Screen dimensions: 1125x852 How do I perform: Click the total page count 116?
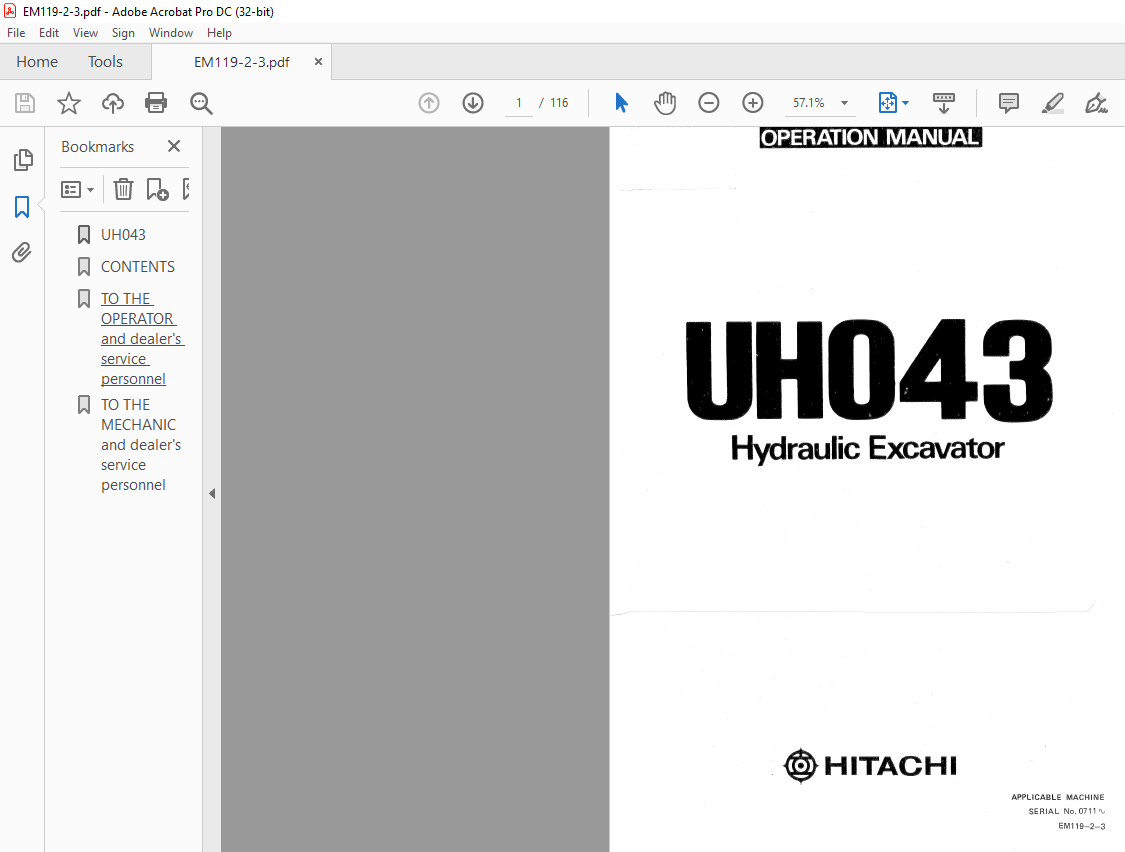(560, 103)
